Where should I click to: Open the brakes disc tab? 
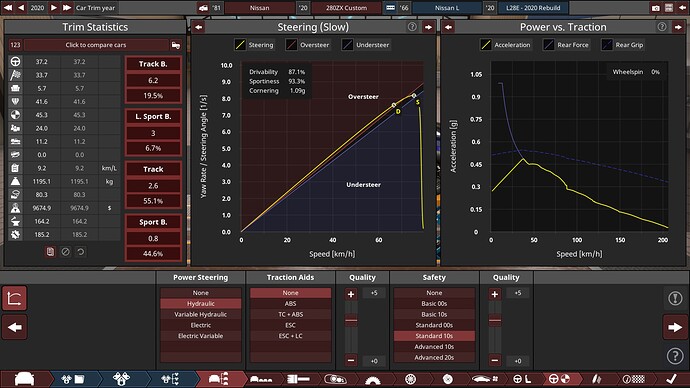coord(448,379)
